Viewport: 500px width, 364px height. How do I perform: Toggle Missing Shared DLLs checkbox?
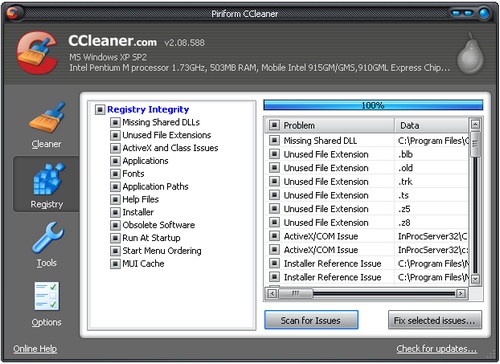point(115,122)
